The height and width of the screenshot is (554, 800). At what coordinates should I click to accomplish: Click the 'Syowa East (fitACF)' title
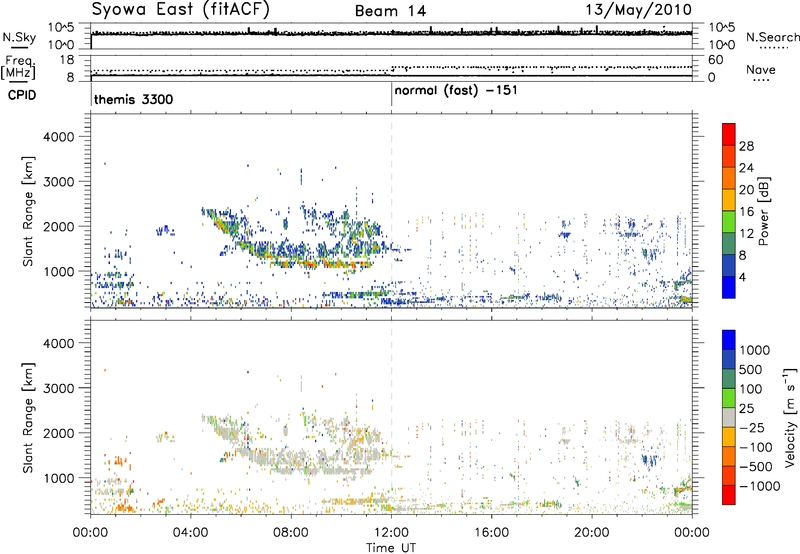180,10
